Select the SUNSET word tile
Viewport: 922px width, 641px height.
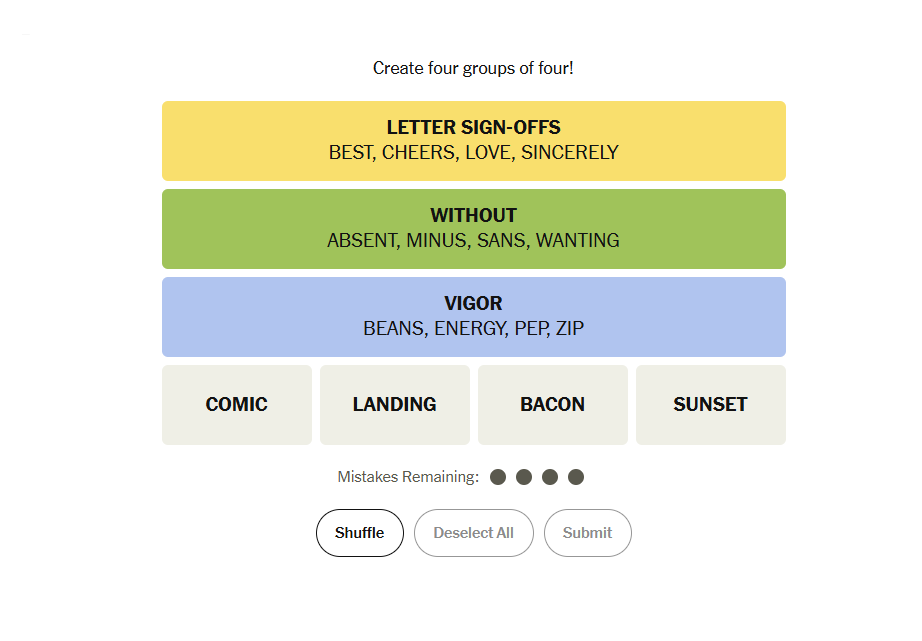coord(710,405)
